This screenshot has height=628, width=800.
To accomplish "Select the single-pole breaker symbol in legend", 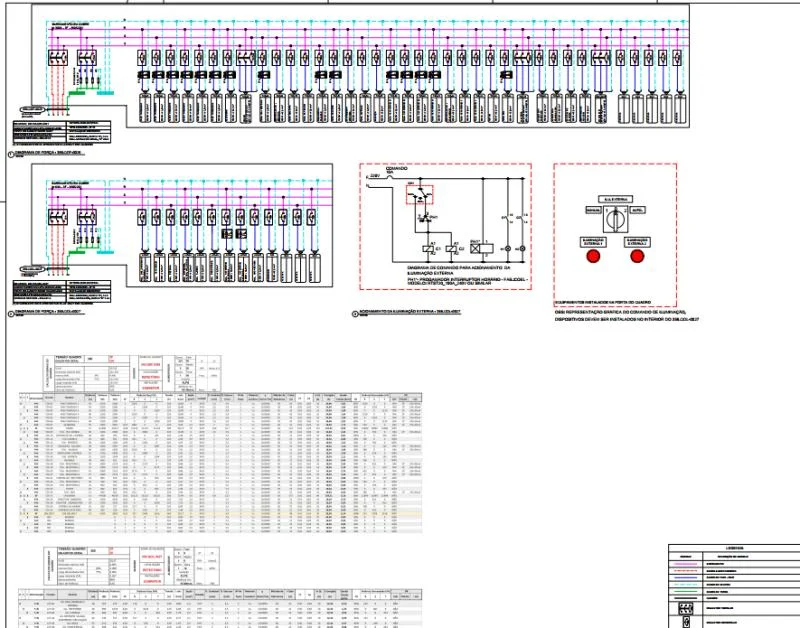I will click(686, 623).
